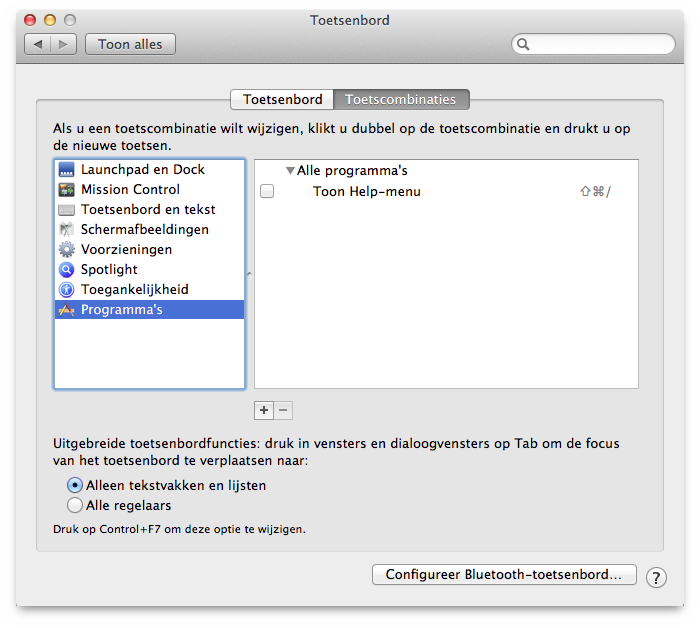Click the Mission Control icon
Viewport: 700px width, 628px height.
pyautogui.click(x=67, y=190)
